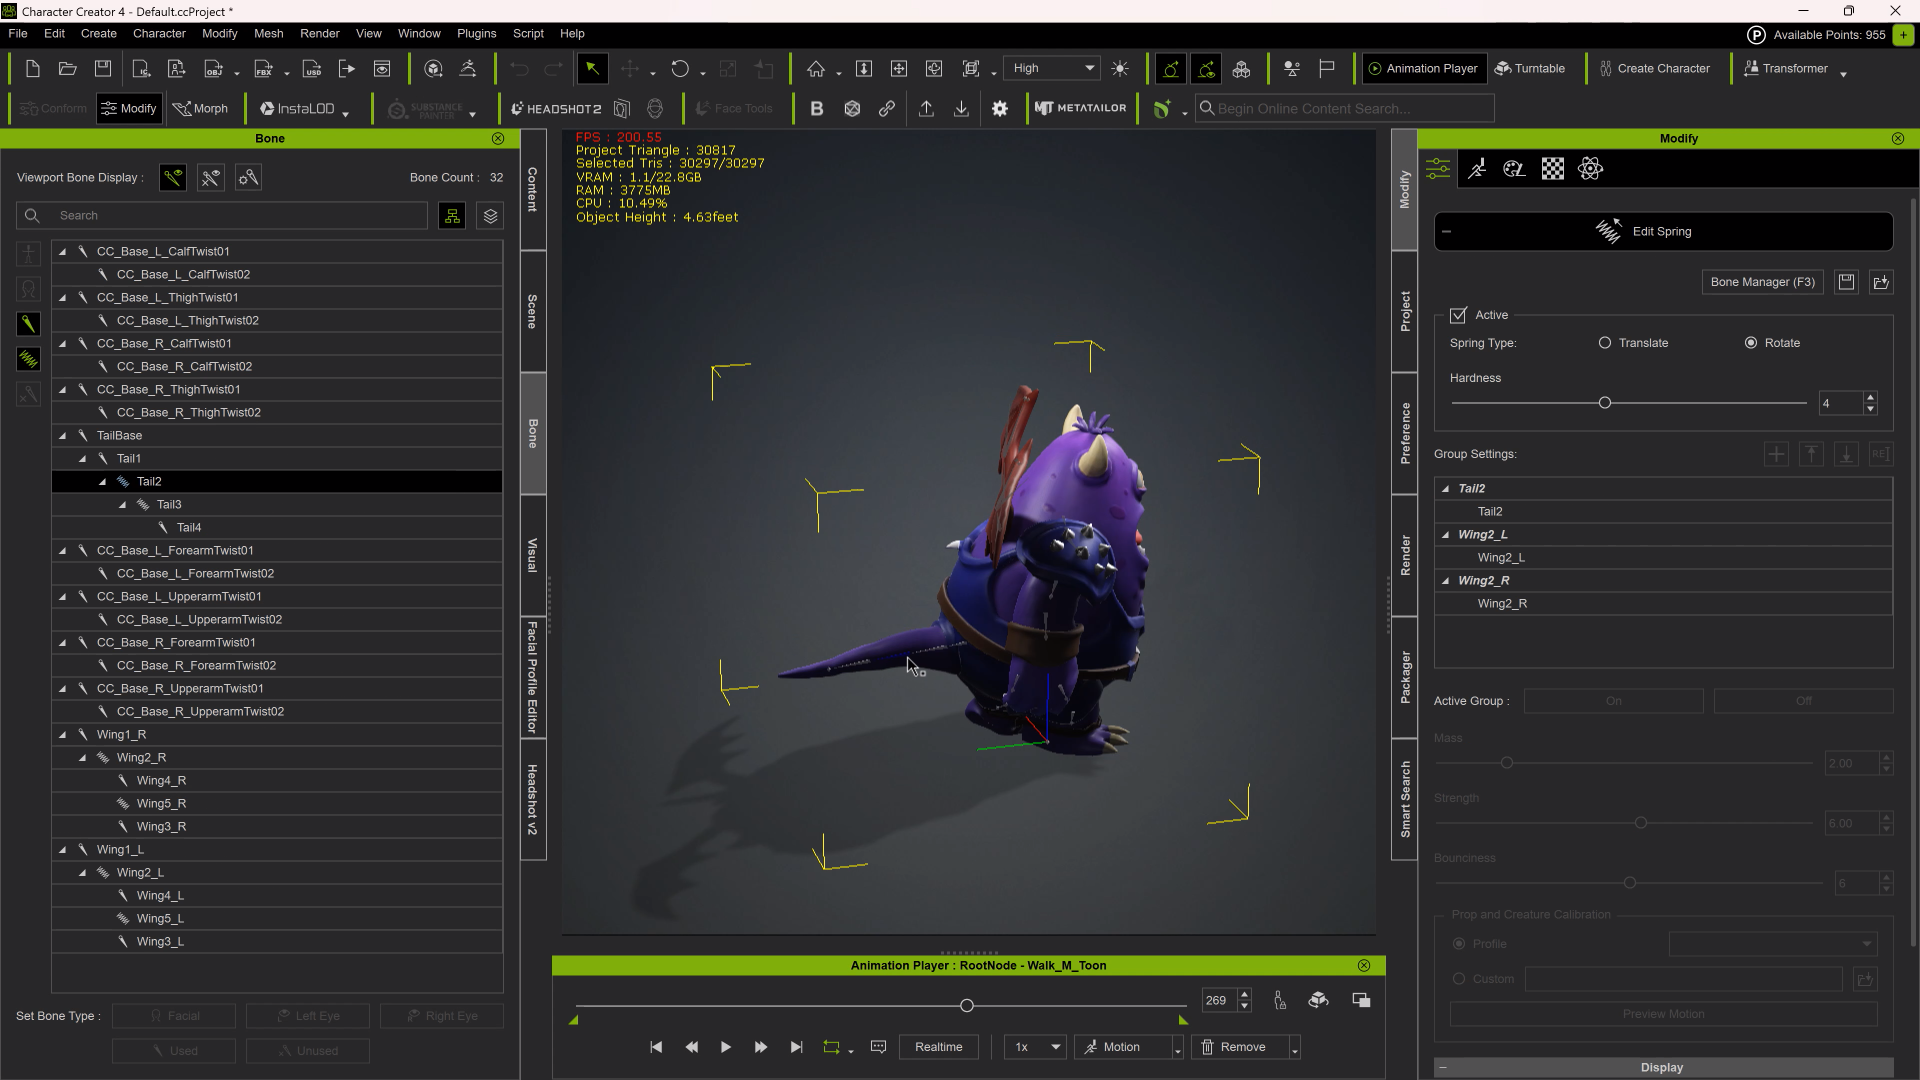Click Add Group plus icon
Screen dimensions: 1920x1080
(1776, 454)
